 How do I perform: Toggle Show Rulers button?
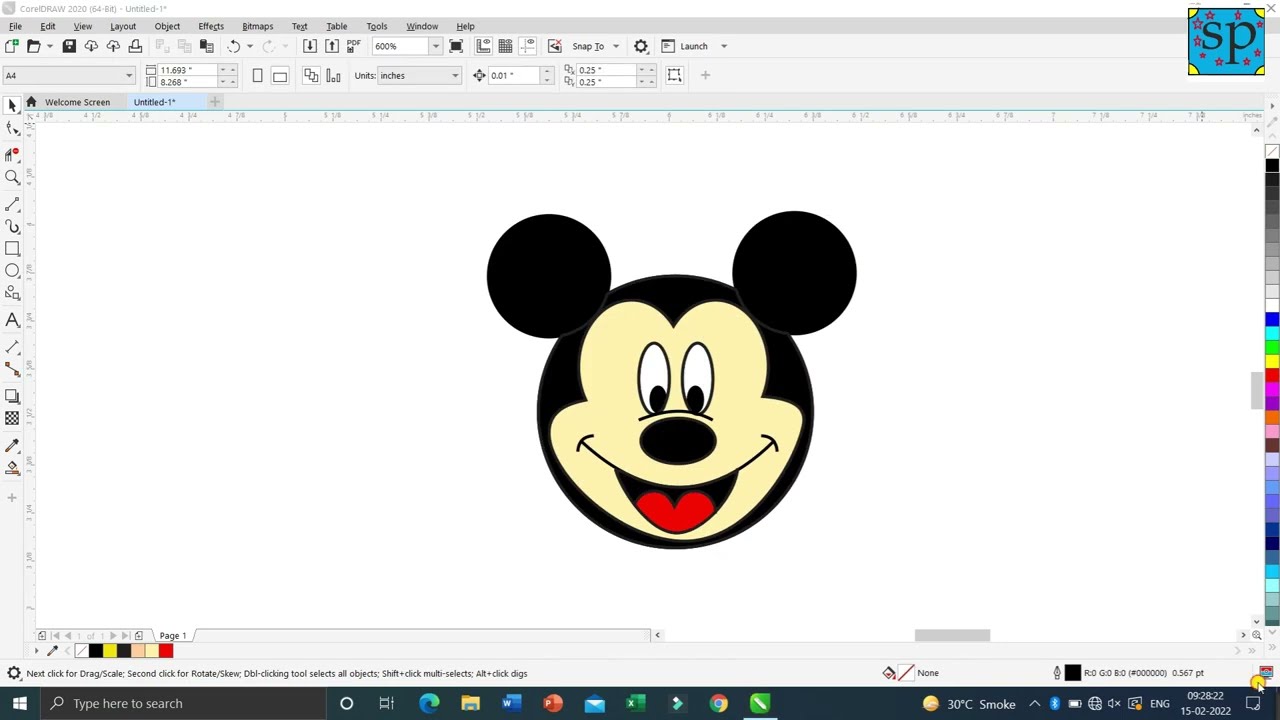pos(483,46)
